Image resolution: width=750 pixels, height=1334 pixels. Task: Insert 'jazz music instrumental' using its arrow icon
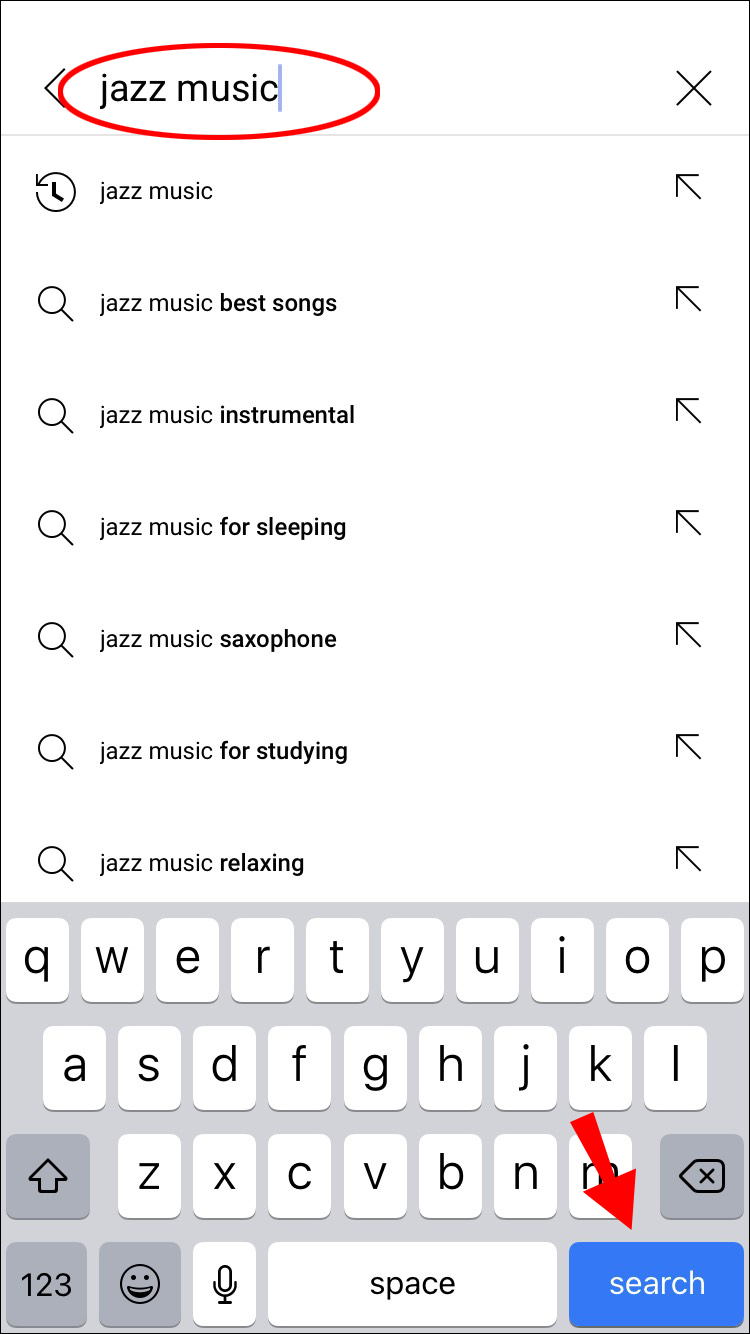point(688,411)
